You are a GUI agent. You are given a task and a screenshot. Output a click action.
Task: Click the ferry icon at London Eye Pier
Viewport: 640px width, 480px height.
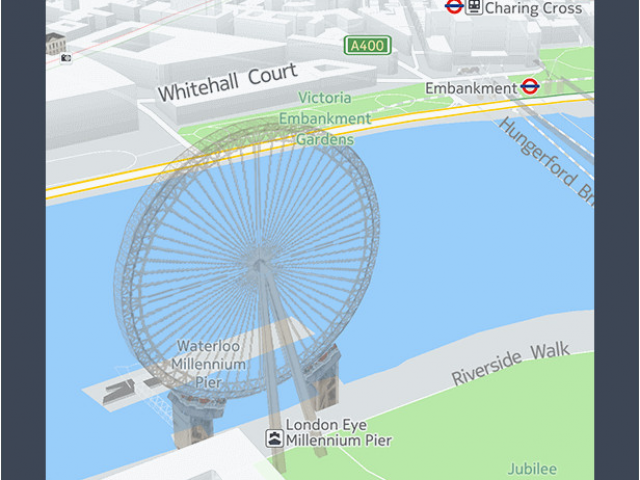click(x=274, y=438)
